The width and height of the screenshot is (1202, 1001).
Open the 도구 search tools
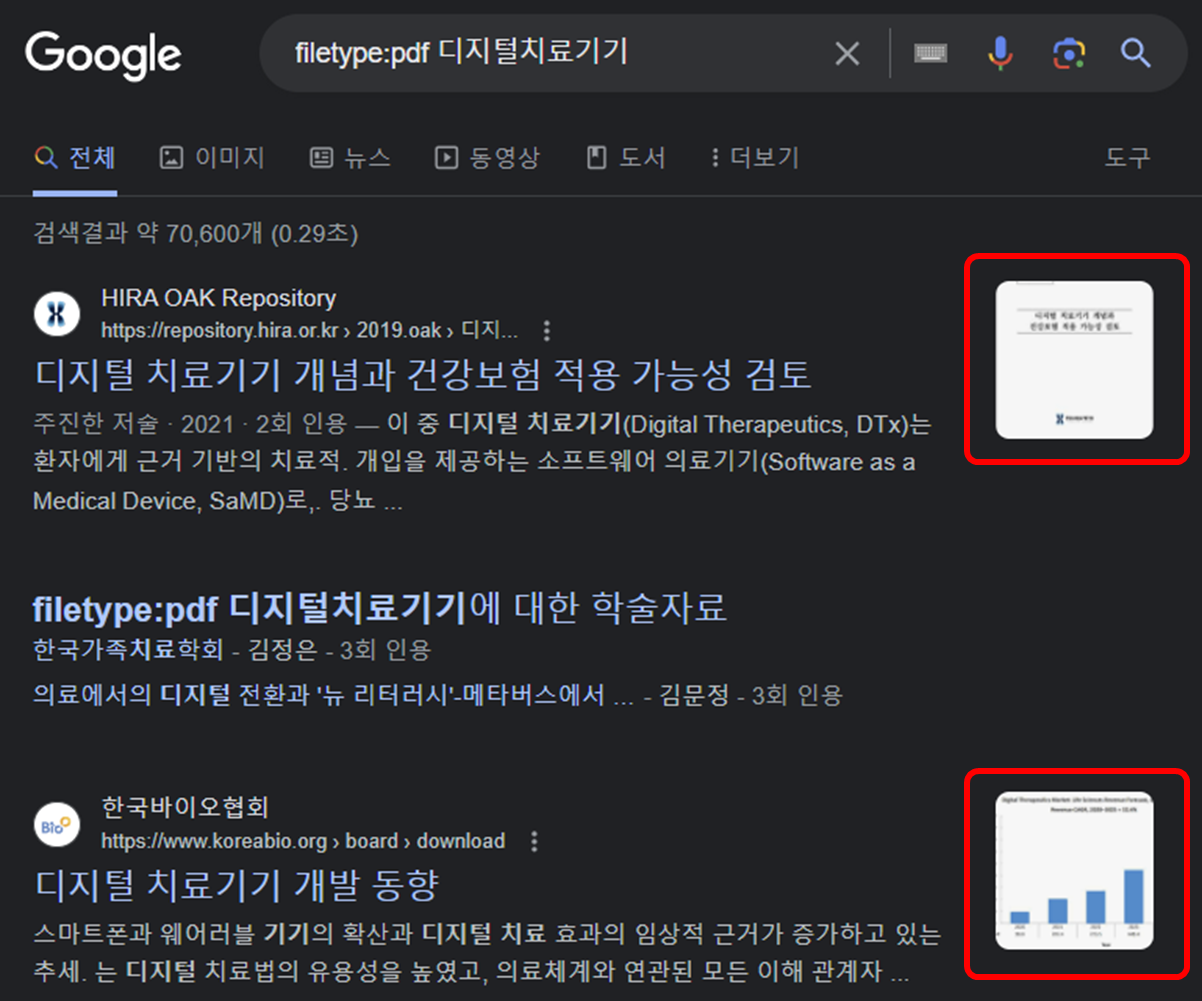click(x=1127, y=158)
